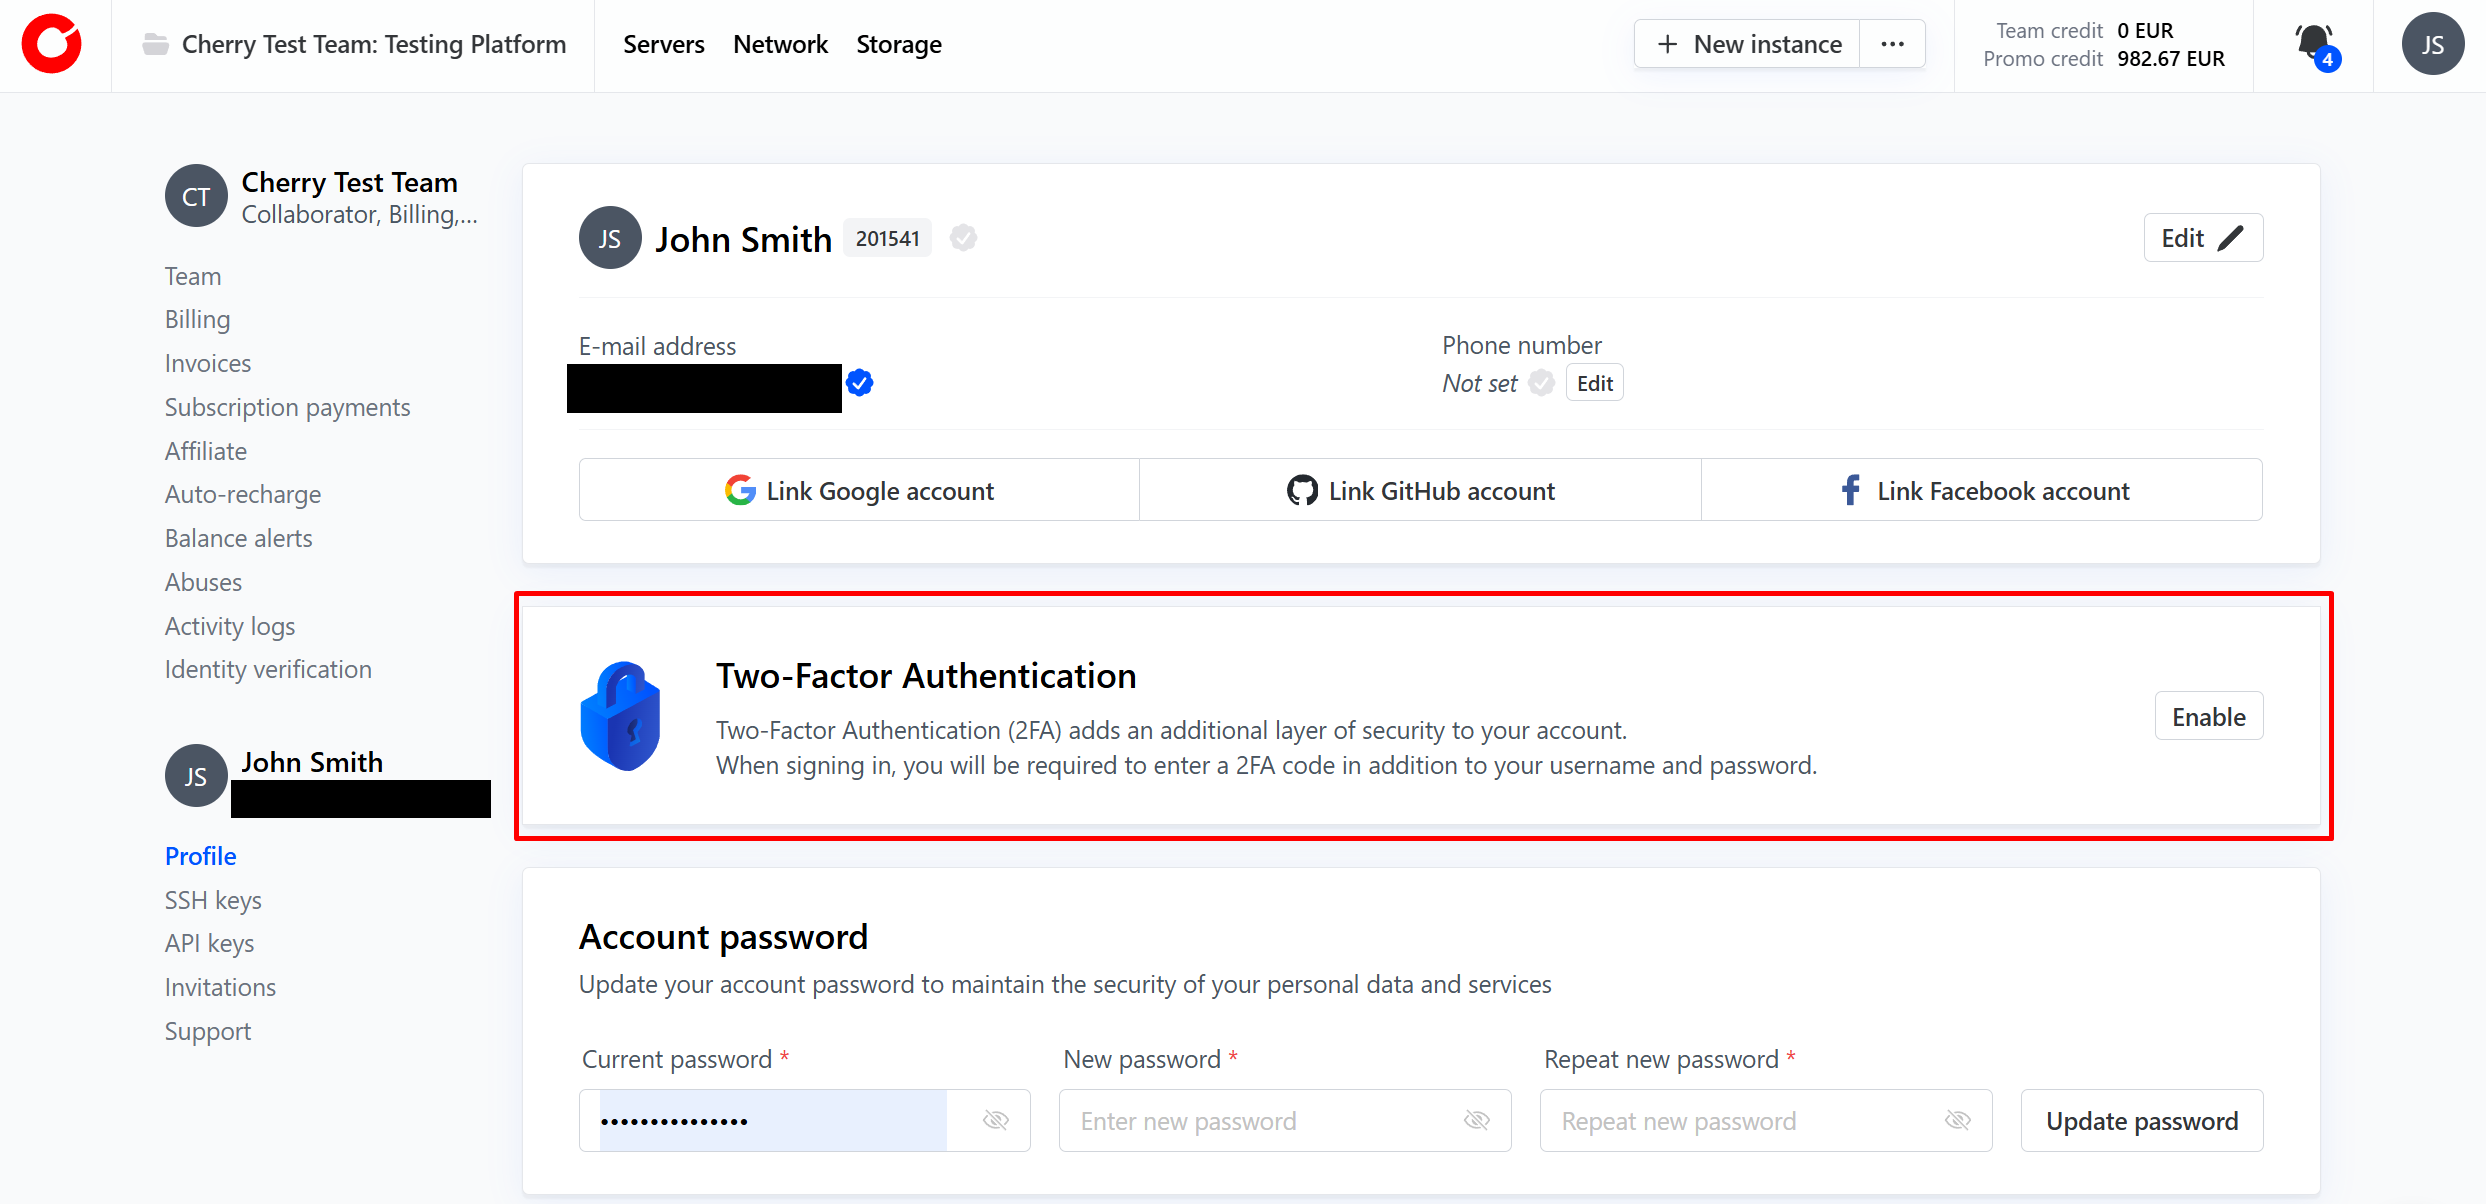Open the notifications bell icon
2486x1204 pixels.
point(2314,44)
